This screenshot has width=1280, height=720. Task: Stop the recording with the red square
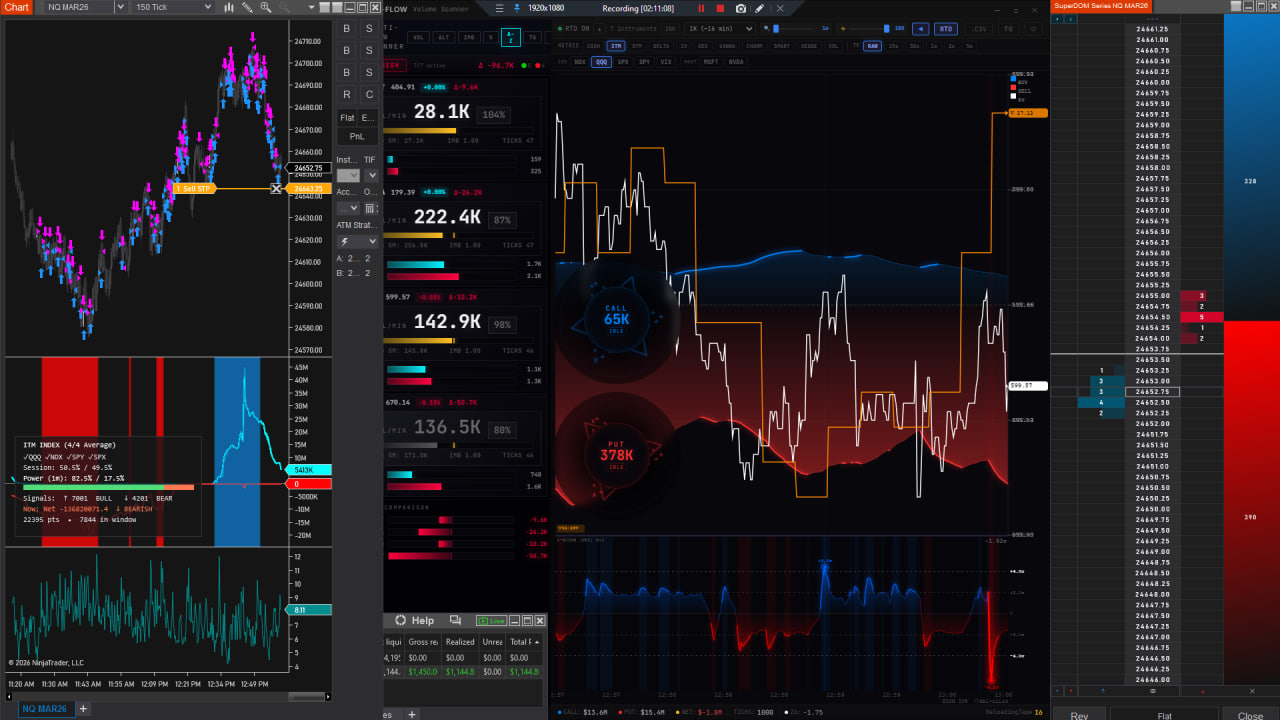[x=720, y=8]
